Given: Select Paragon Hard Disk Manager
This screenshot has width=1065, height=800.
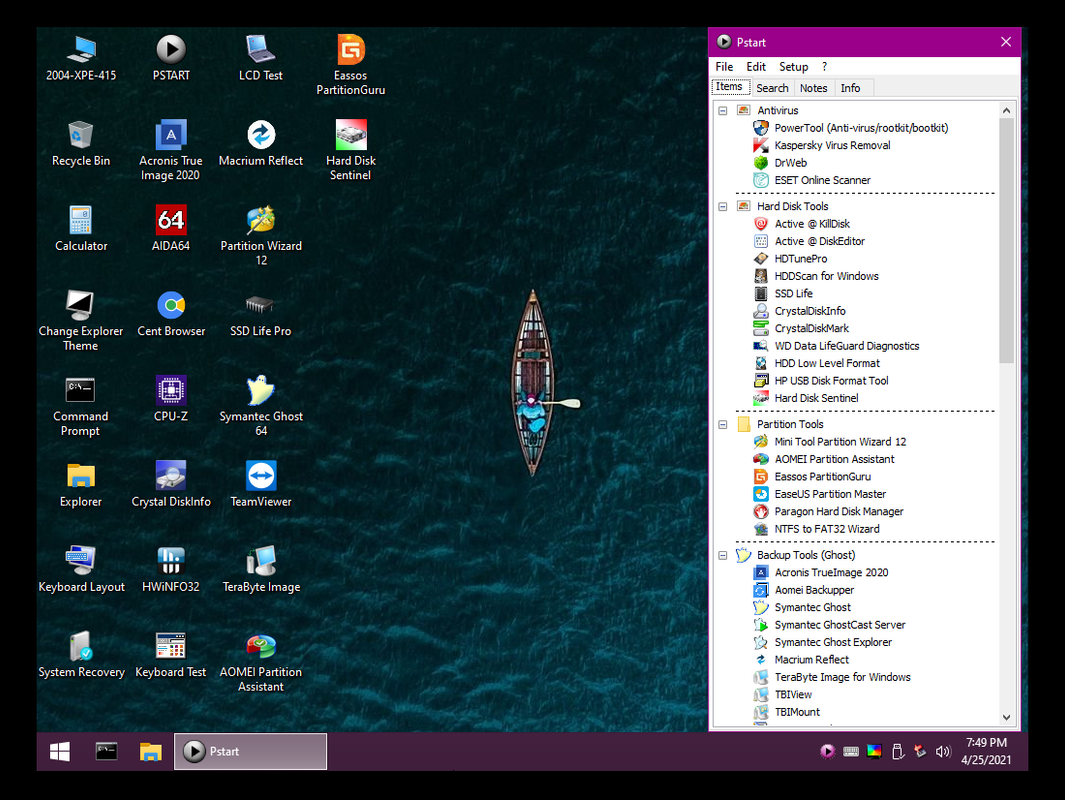Looking at the screenshot, I should 838,511.
